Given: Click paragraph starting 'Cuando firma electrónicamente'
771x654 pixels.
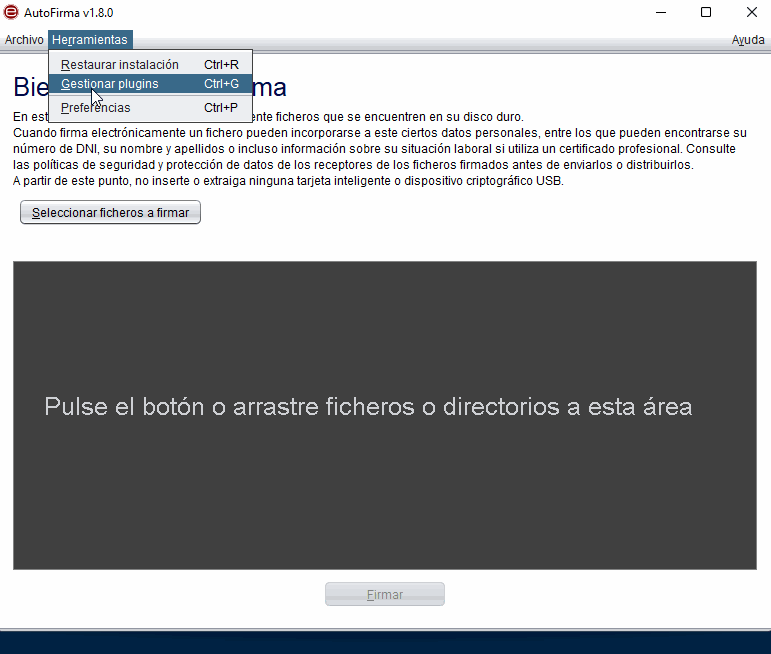Looking at the screenshot, I should point(380,149).
